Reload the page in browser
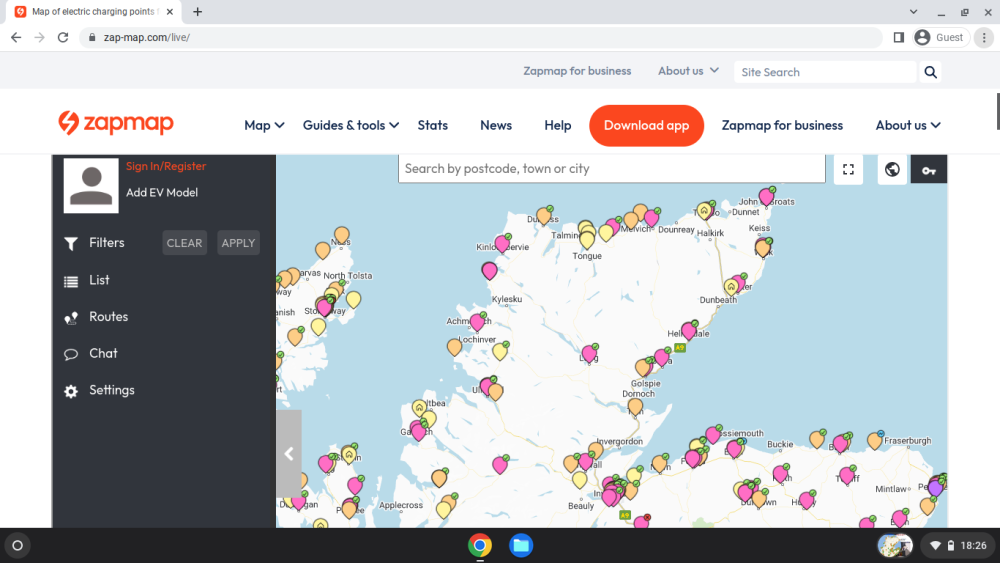 (62, 38)
